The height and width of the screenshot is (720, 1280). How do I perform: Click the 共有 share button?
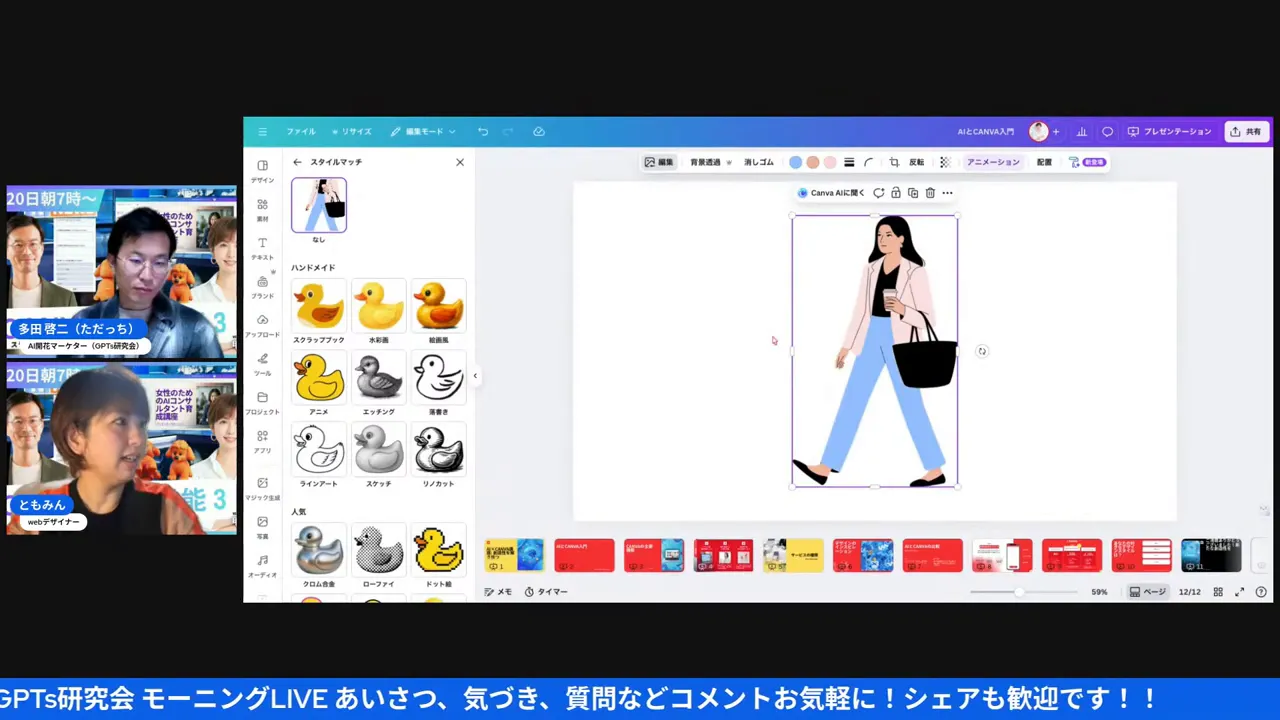point(1247,131)
